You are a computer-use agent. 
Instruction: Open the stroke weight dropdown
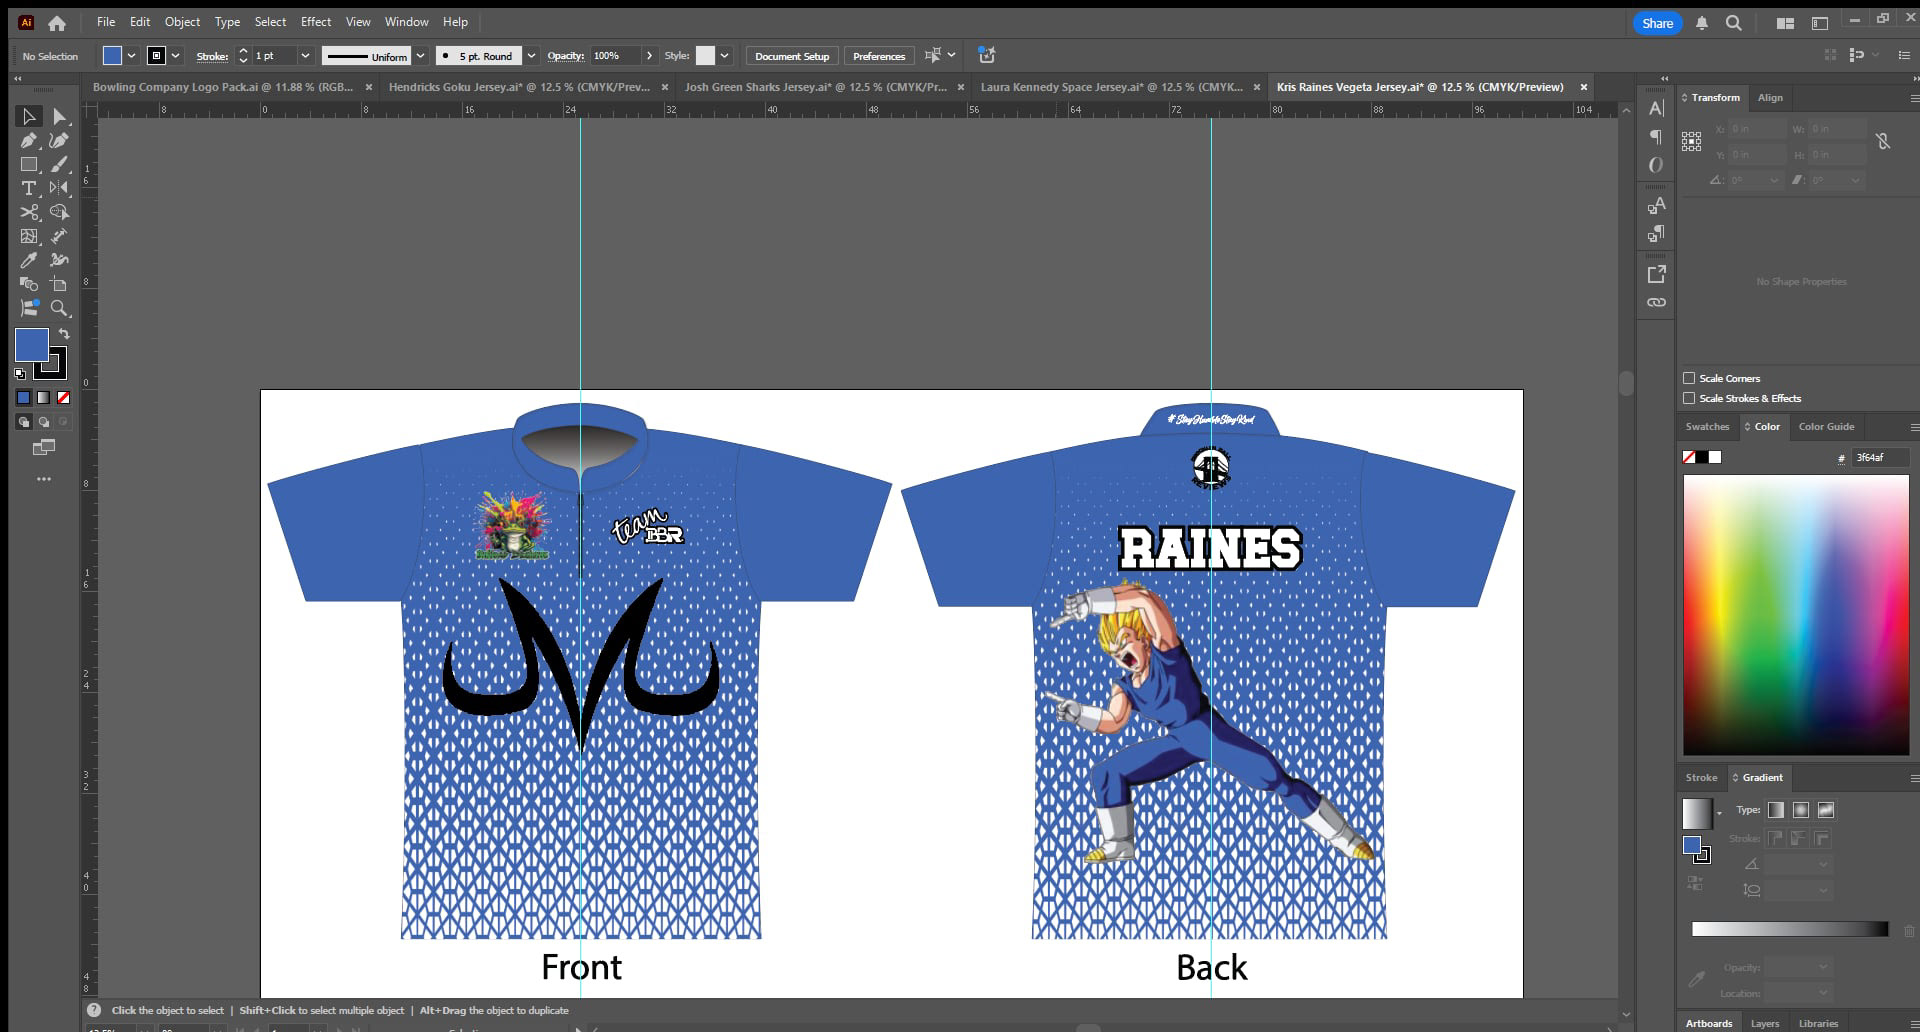[x=305, y=56]
